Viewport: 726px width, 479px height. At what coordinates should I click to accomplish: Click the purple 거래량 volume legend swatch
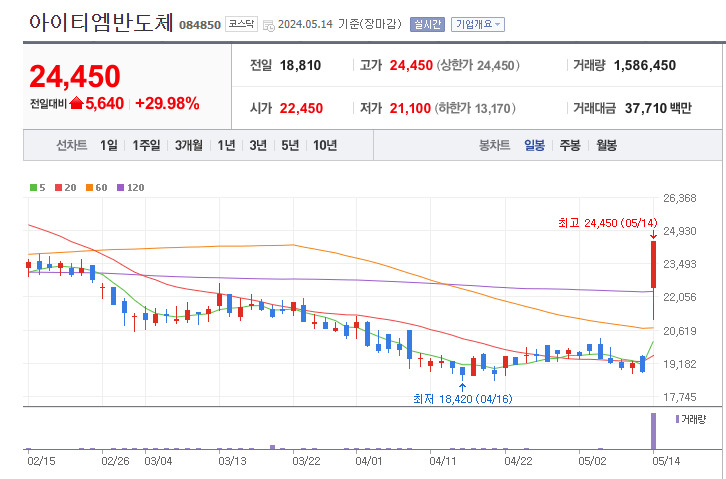[677, 419]
